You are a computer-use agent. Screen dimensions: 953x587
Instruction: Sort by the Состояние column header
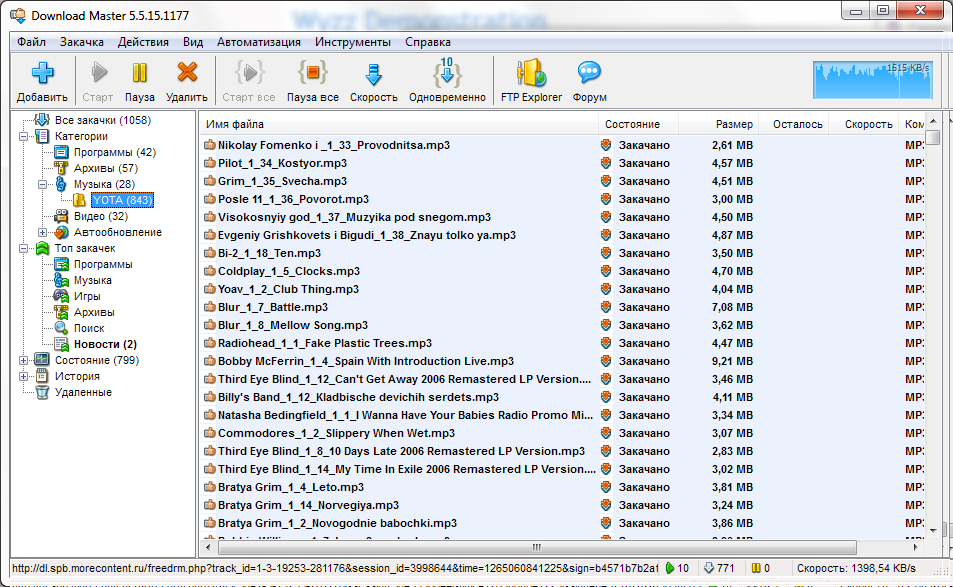pyautogui.click(x=638, y=124)
